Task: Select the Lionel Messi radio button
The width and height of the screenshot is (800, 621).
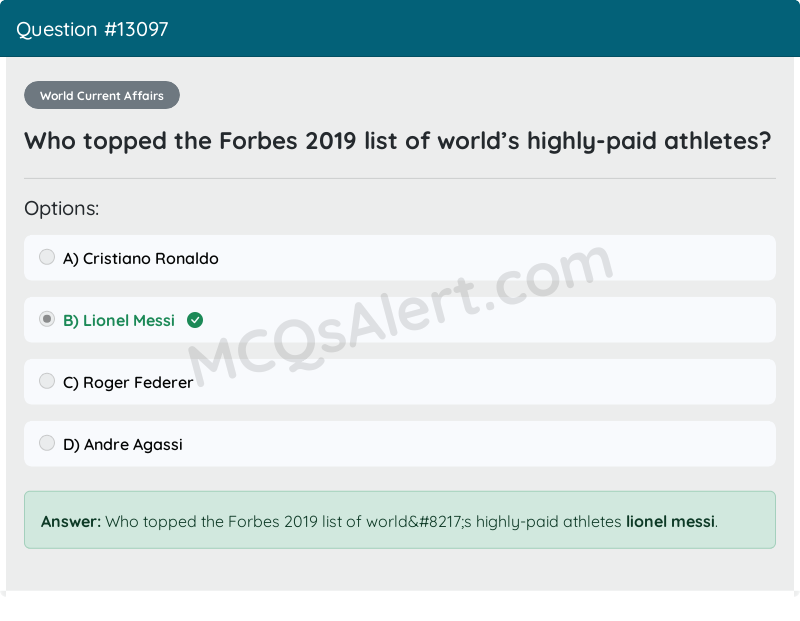Action: tap(47, 320)
